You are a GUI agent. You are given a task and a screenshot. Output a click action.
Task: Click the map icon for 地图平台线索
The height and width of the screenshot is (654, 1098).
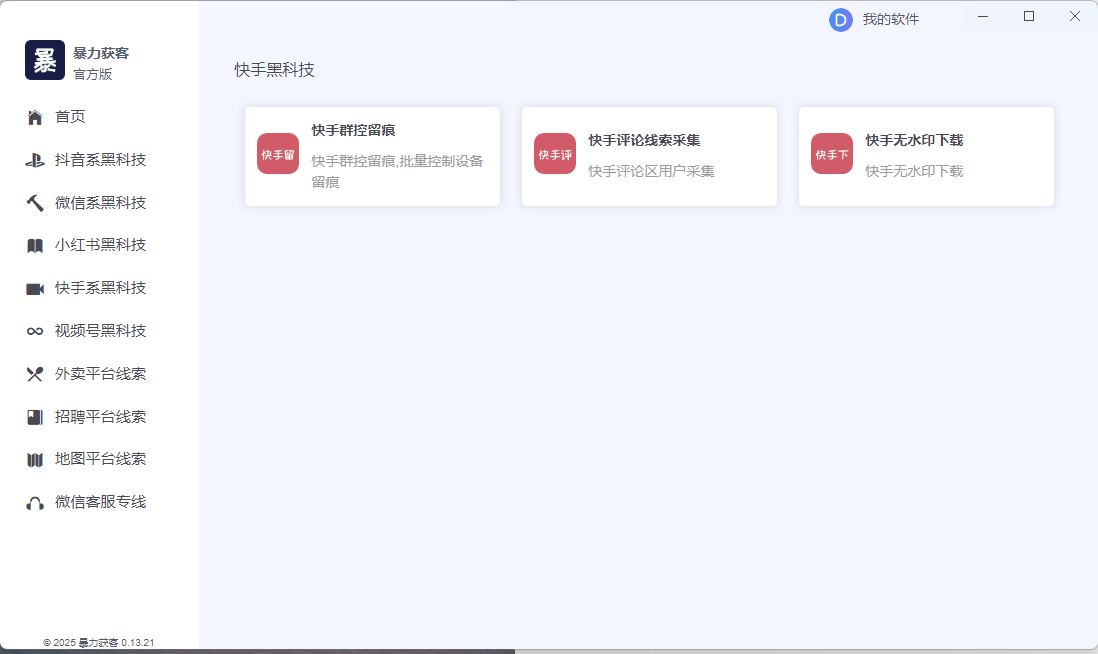pos(35,460)
